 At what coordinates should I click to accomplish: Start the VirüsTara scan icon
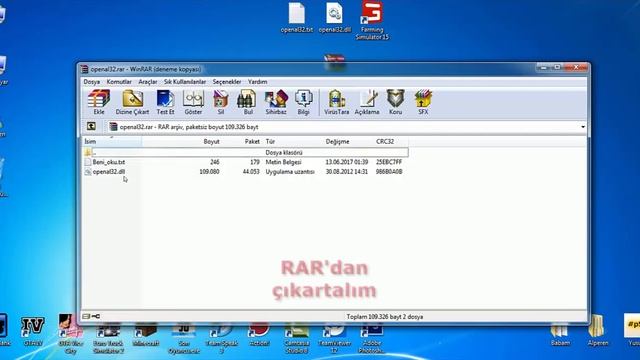click(x=336, y=102)
